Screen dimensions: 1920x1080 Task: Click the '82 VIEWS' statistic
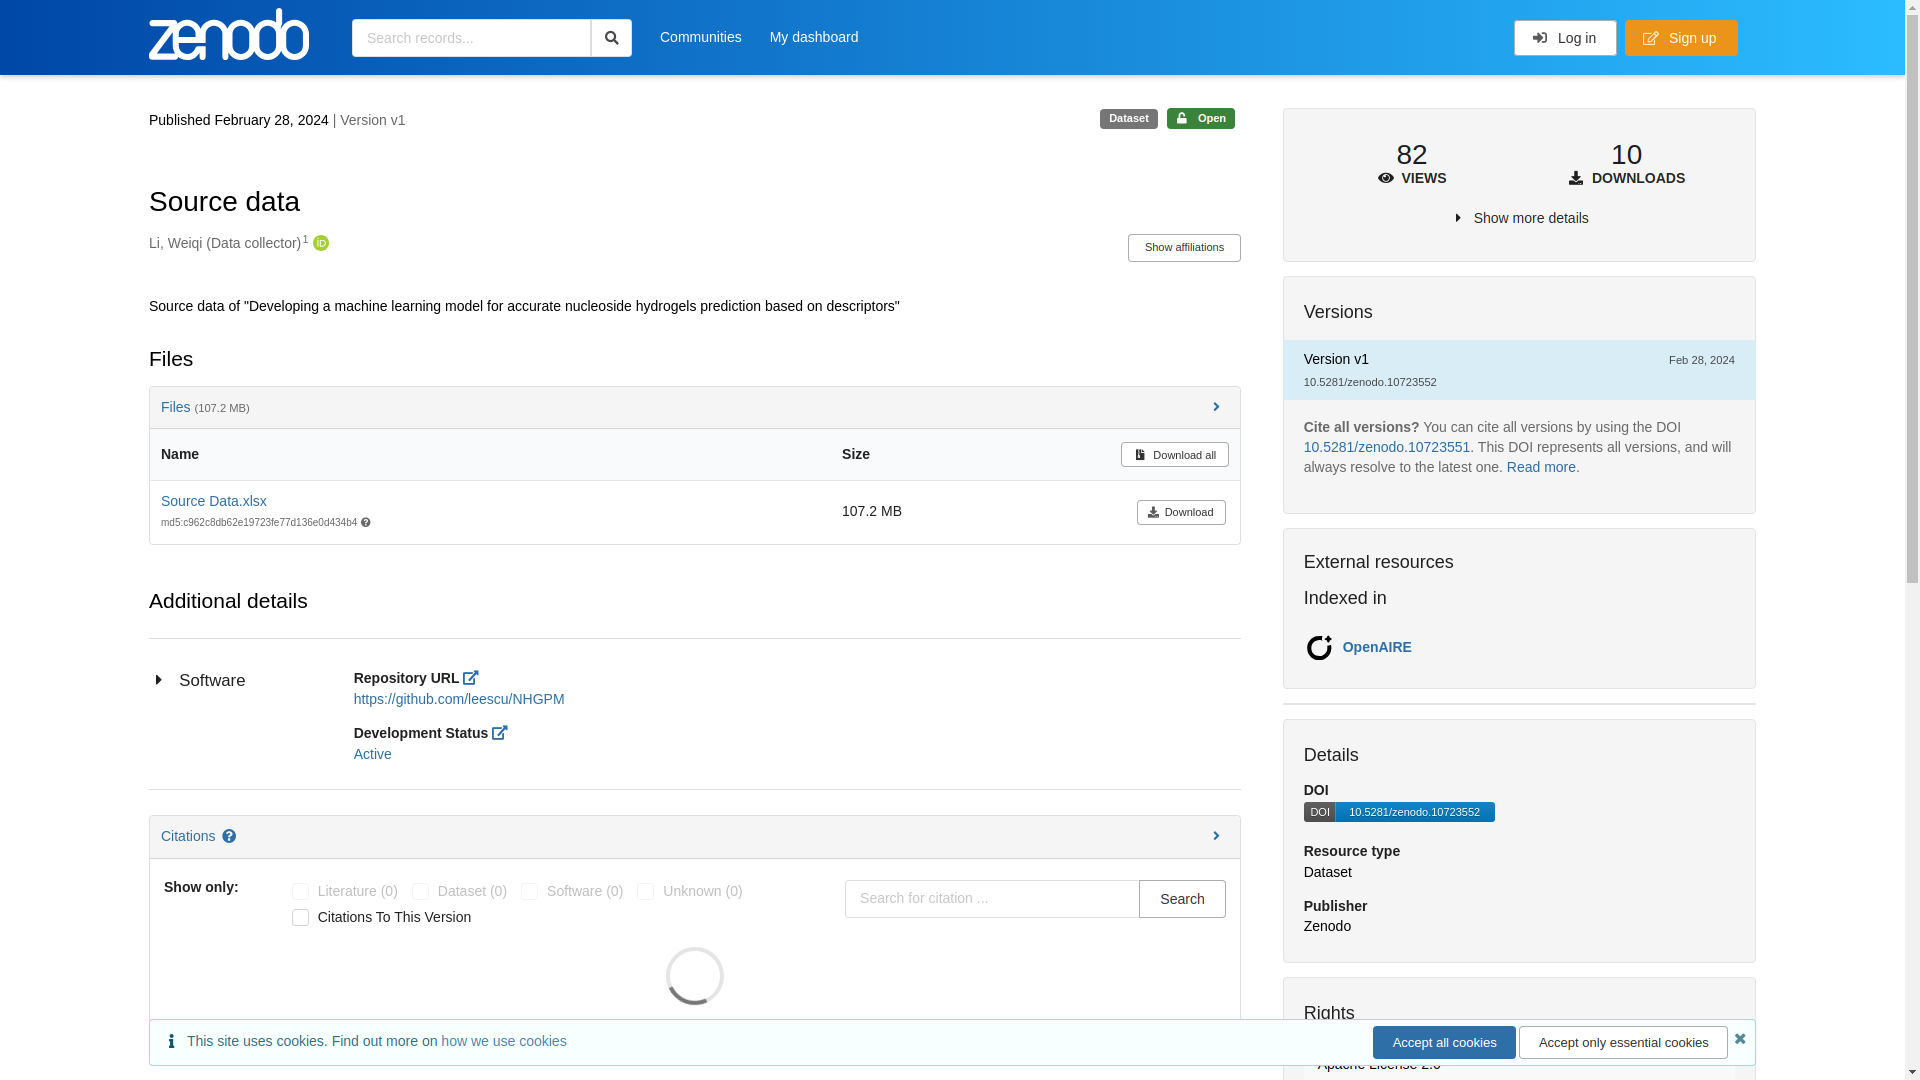pos(1412,164)
